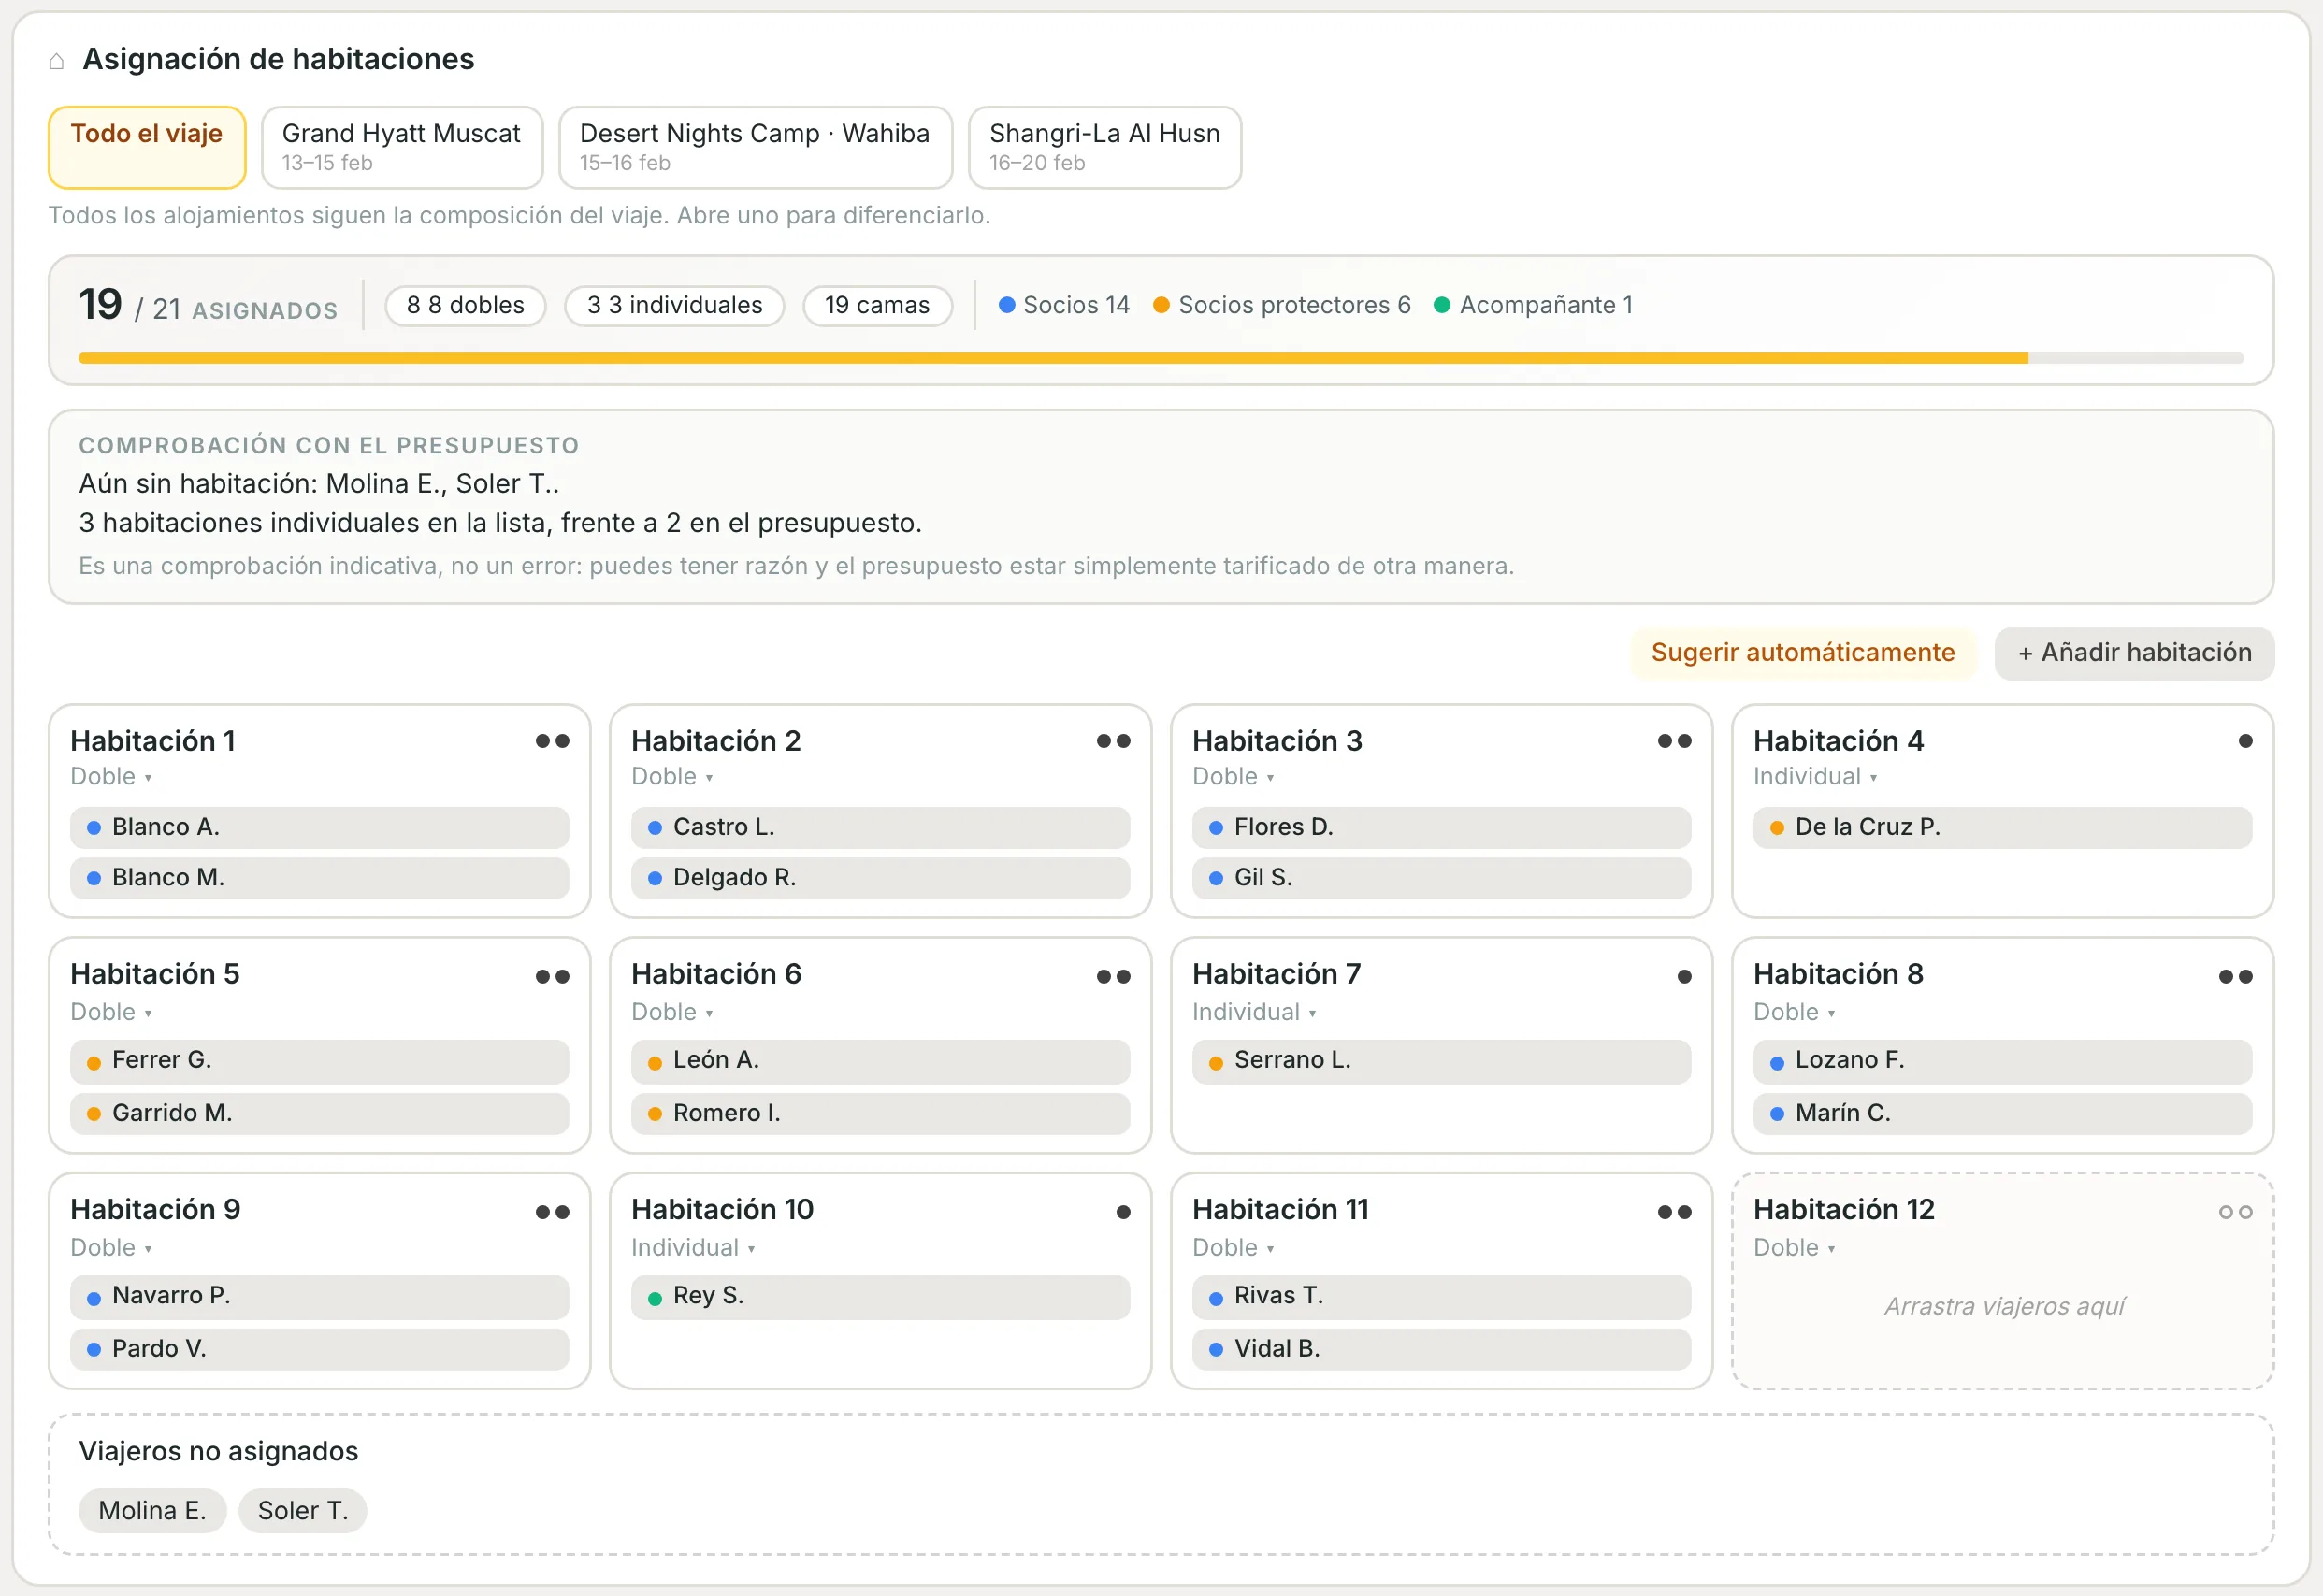Open the Individual type dropdown in Habitación 7
Screen dimensions: 2323x1596
tap(1254, 1012)
